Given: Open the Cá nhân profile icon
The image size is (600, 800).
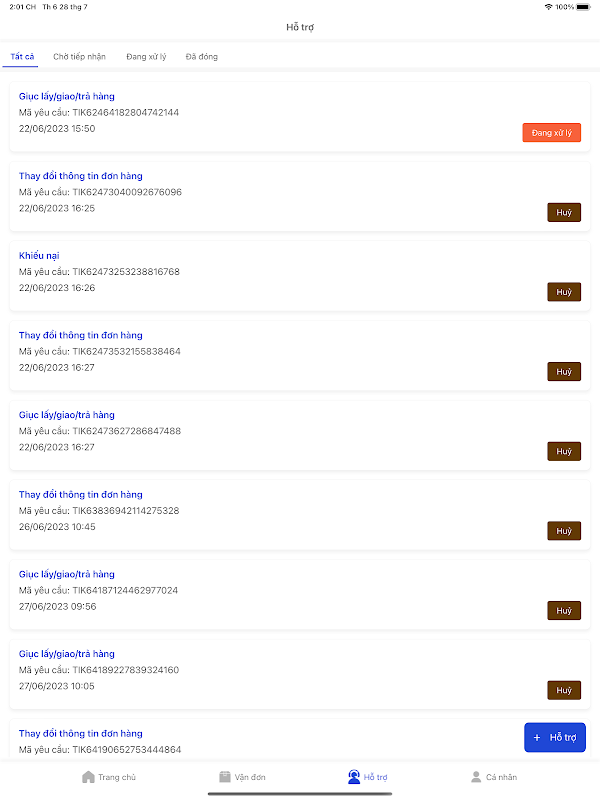Looking at the screenshot, I should tap(476, 777).
